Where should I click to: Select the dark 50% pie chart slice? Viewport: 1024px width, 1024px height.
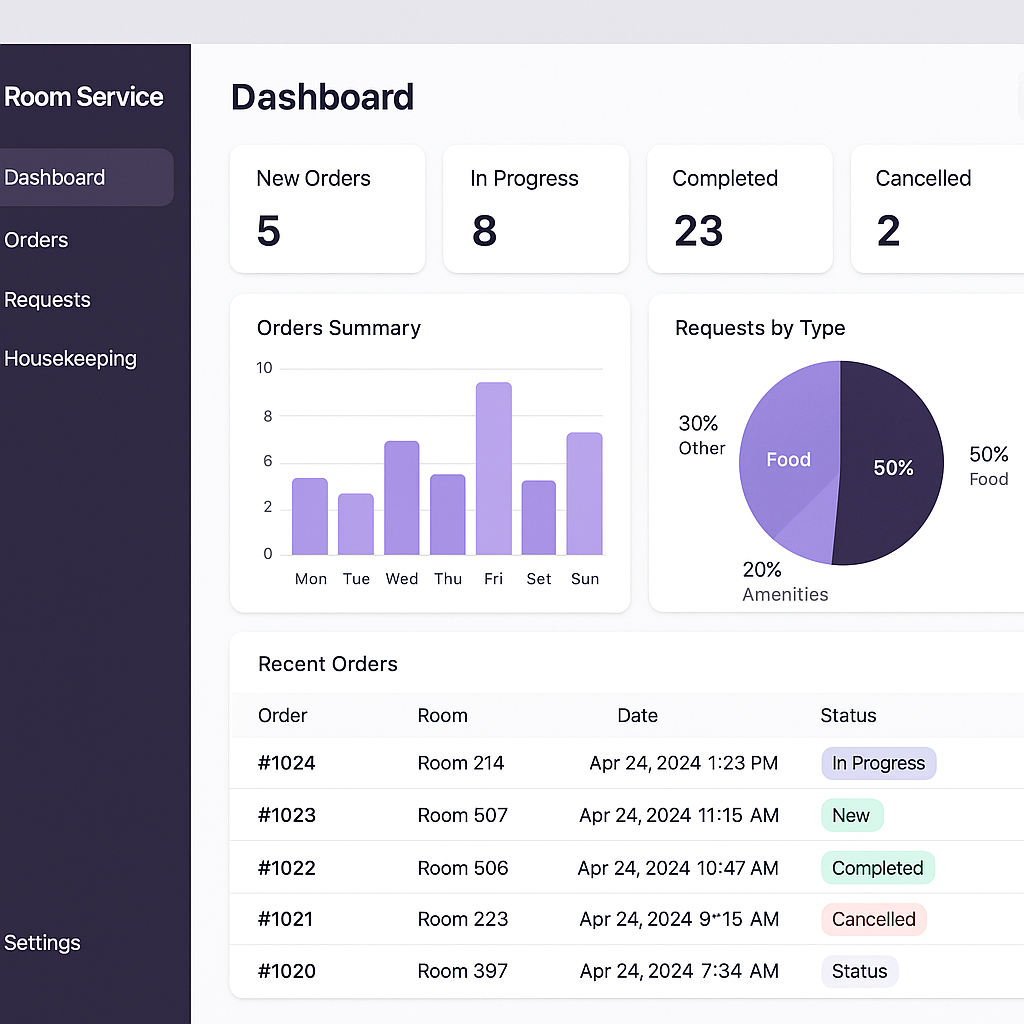click(x=890, y=468)
